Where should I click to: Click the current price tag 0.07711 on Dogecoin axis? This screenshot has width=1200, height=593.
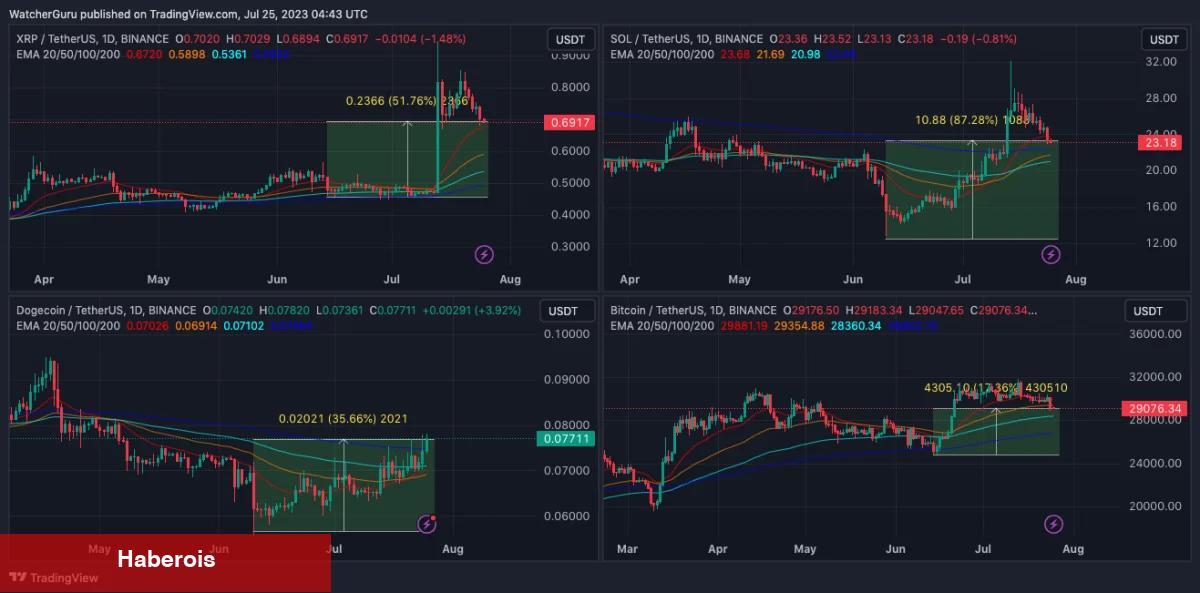(x=565, y=438)
